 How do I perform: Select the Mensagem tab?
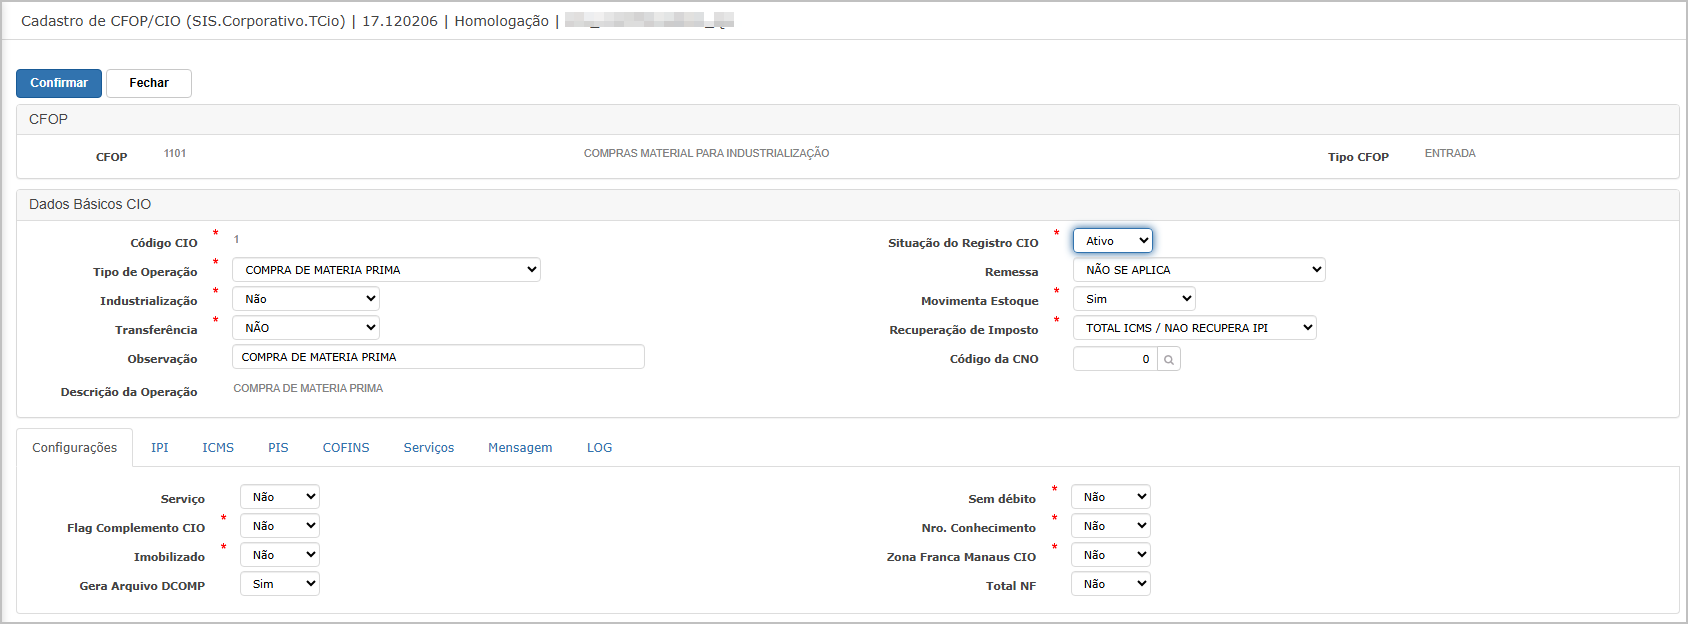click(520, 448)
